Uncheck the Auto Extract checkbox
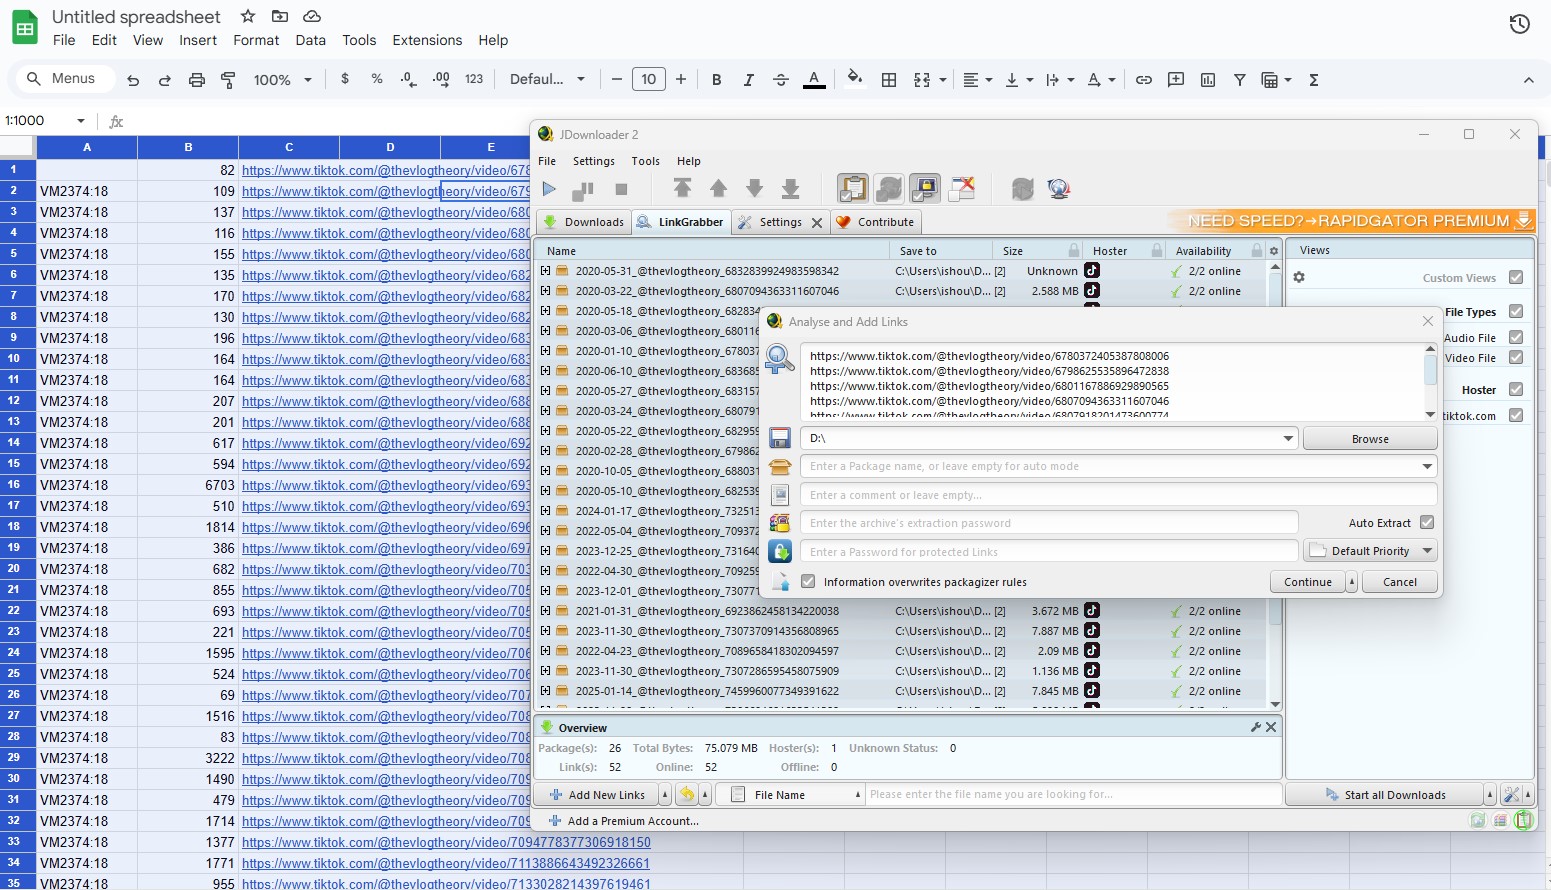Screen dimensions: 1551x890 click(1427, 522)
